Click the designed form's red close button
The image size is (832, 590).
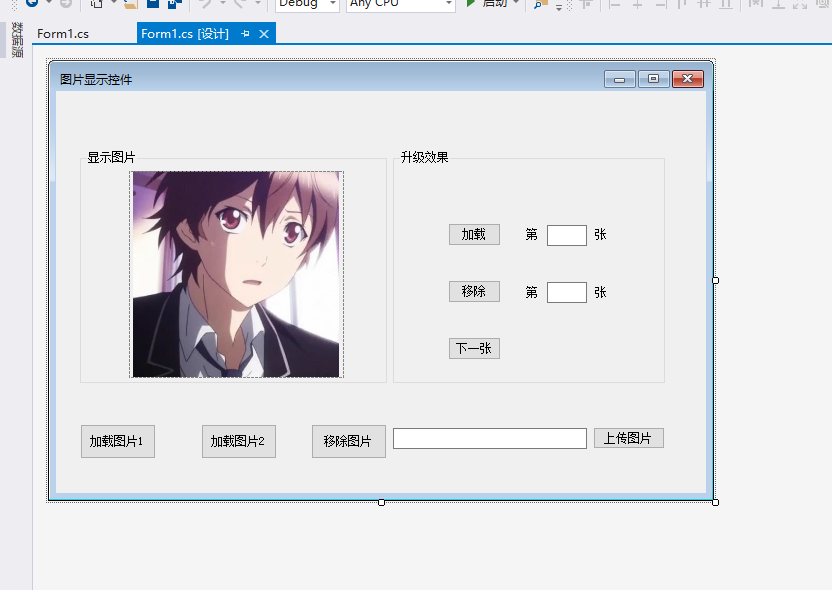click(688, 79)
